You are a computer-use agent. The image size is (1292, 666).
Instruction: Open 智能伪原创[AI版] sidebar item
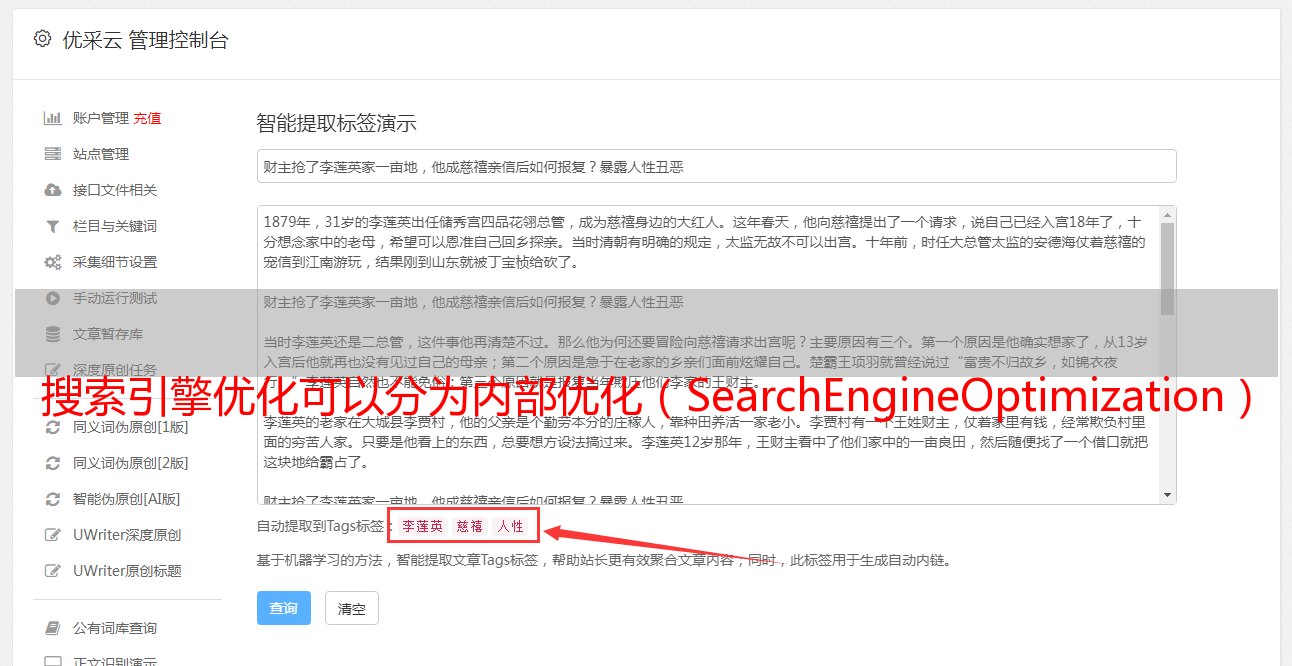point(126,499)
